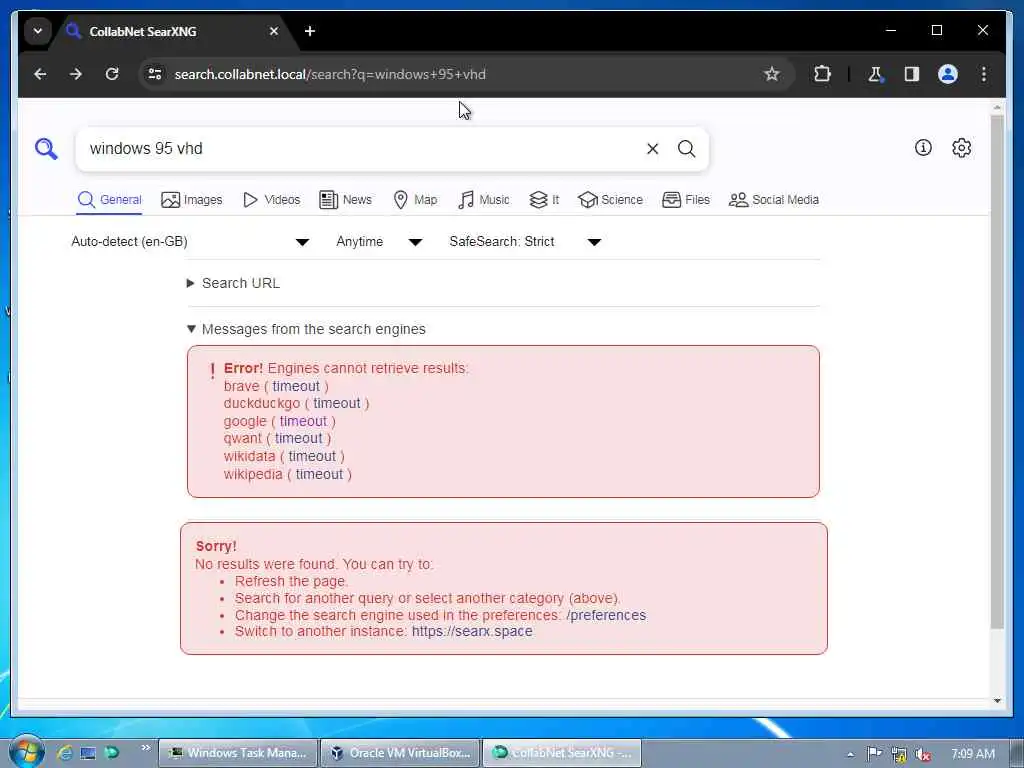1024x768 pixels.
Task: Click the brave timeout link
Action: pyautogui.click(x=296, y=386)
